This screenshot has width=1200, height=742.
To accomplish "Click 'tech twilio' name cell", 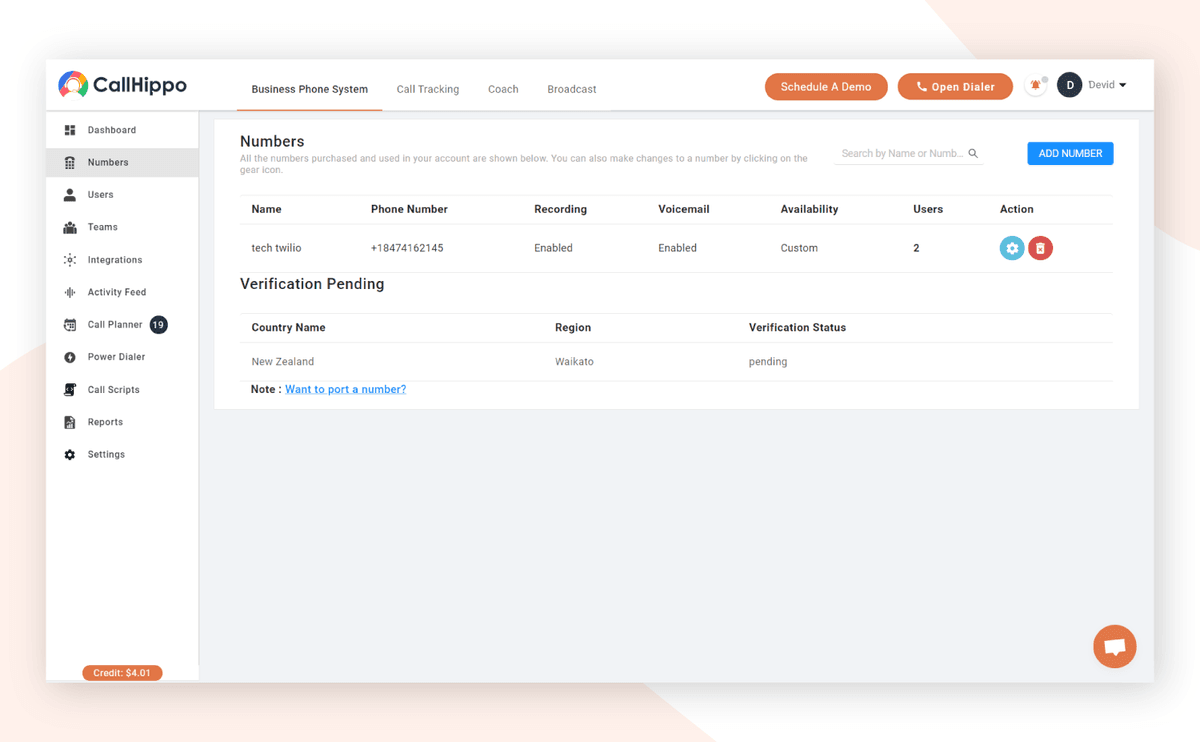I will point(276,248).
